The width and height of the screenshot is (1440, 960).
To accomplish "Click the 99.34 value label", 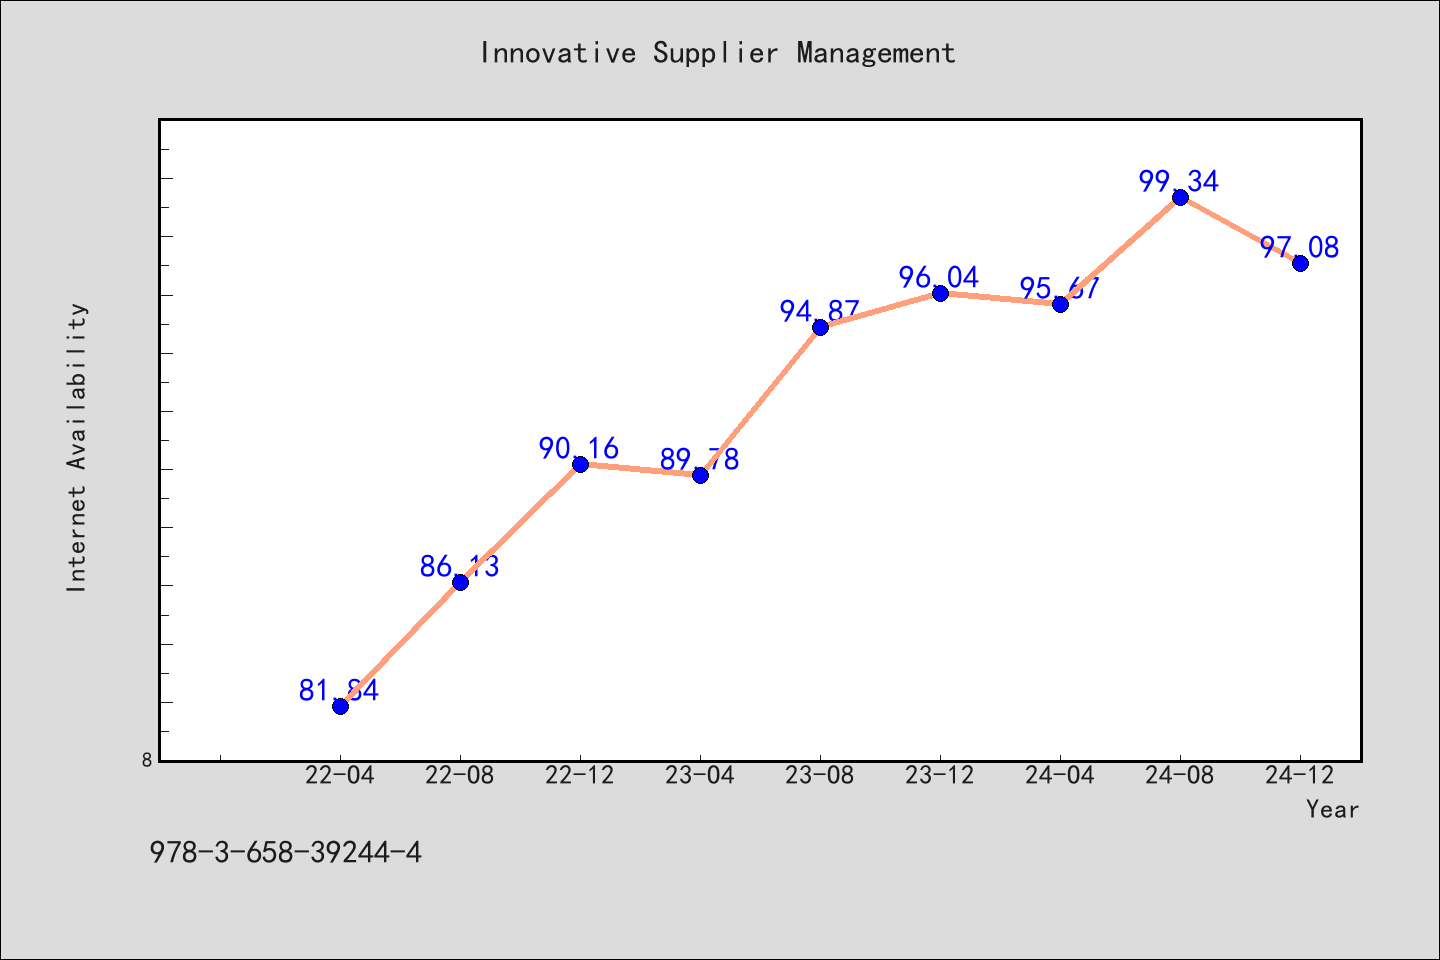I will pos(1179,181).
